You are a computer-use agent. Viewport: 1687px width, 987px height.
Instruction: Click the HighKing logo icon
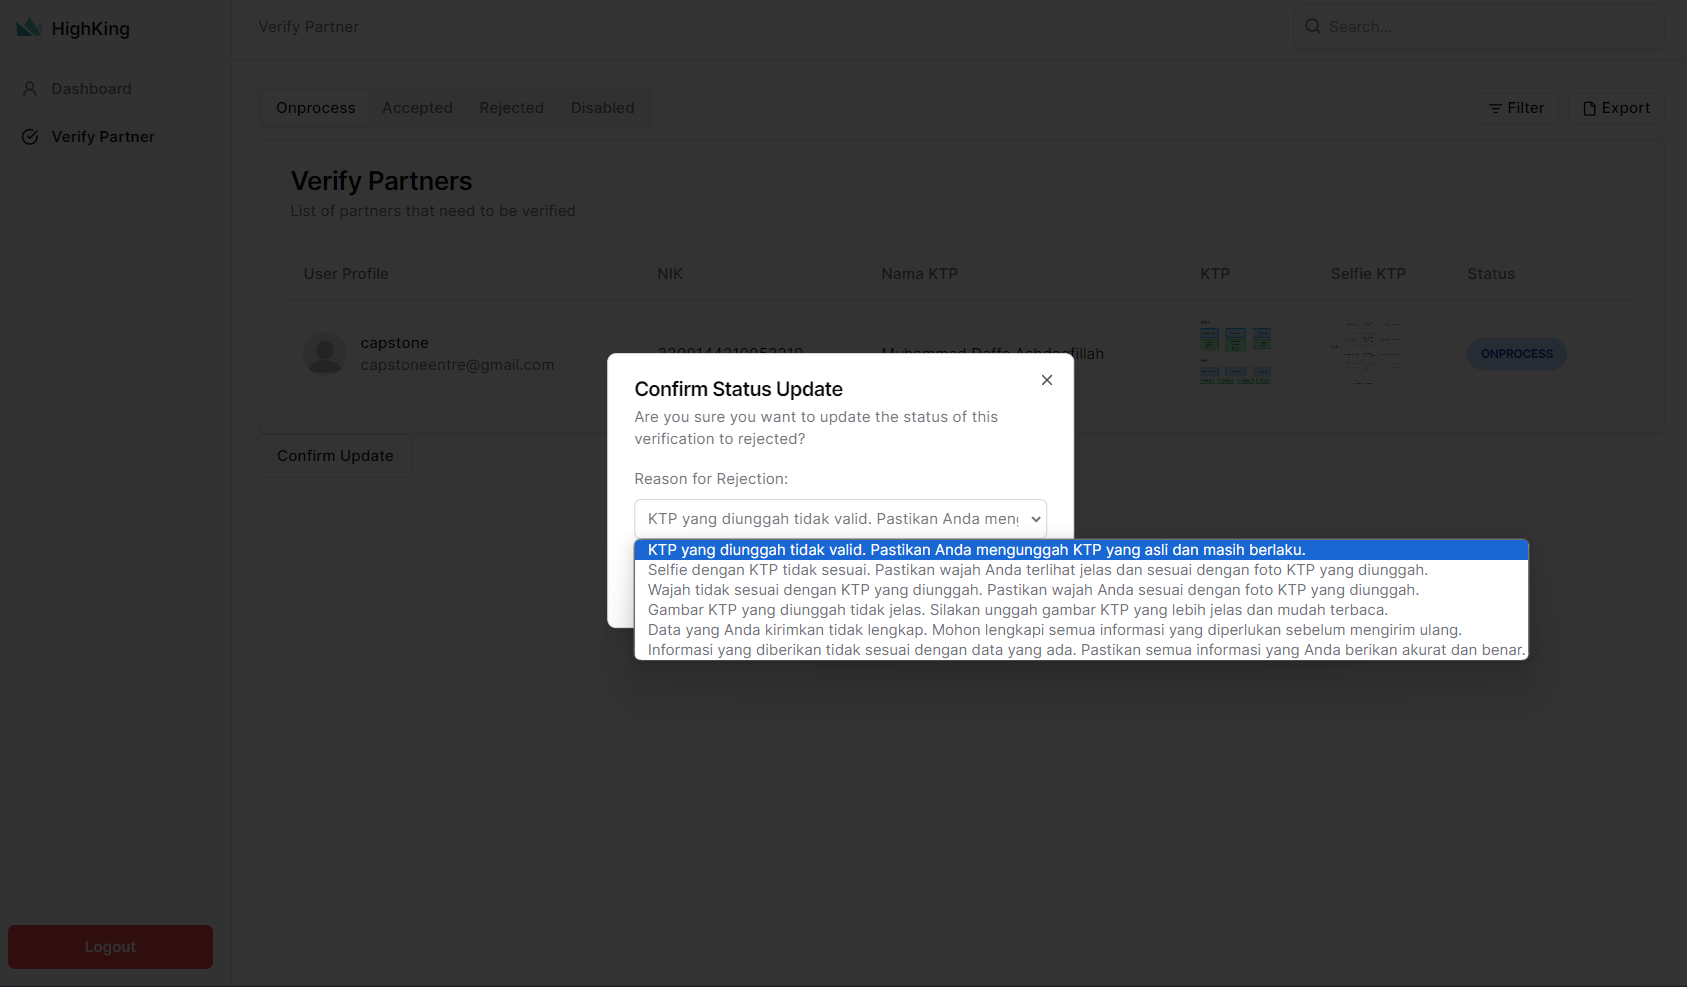29,28
